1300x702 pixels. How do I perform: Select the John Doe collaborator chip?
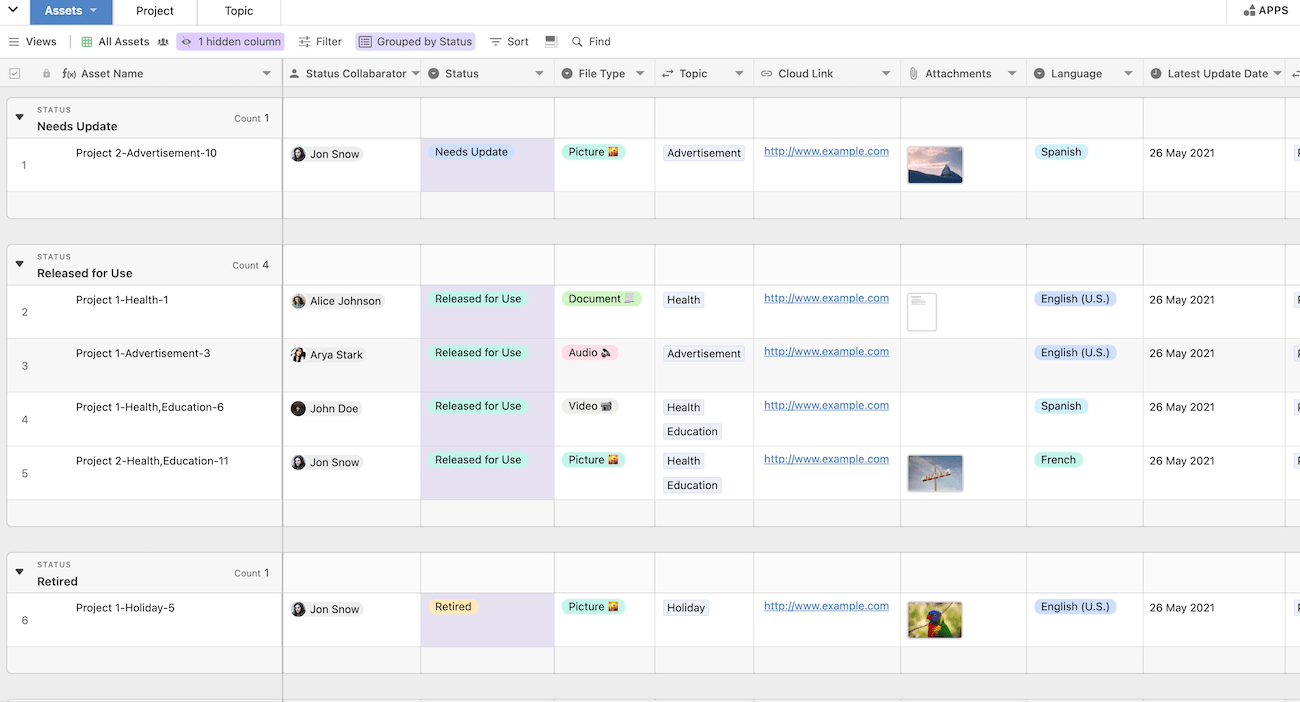[325, 409]
